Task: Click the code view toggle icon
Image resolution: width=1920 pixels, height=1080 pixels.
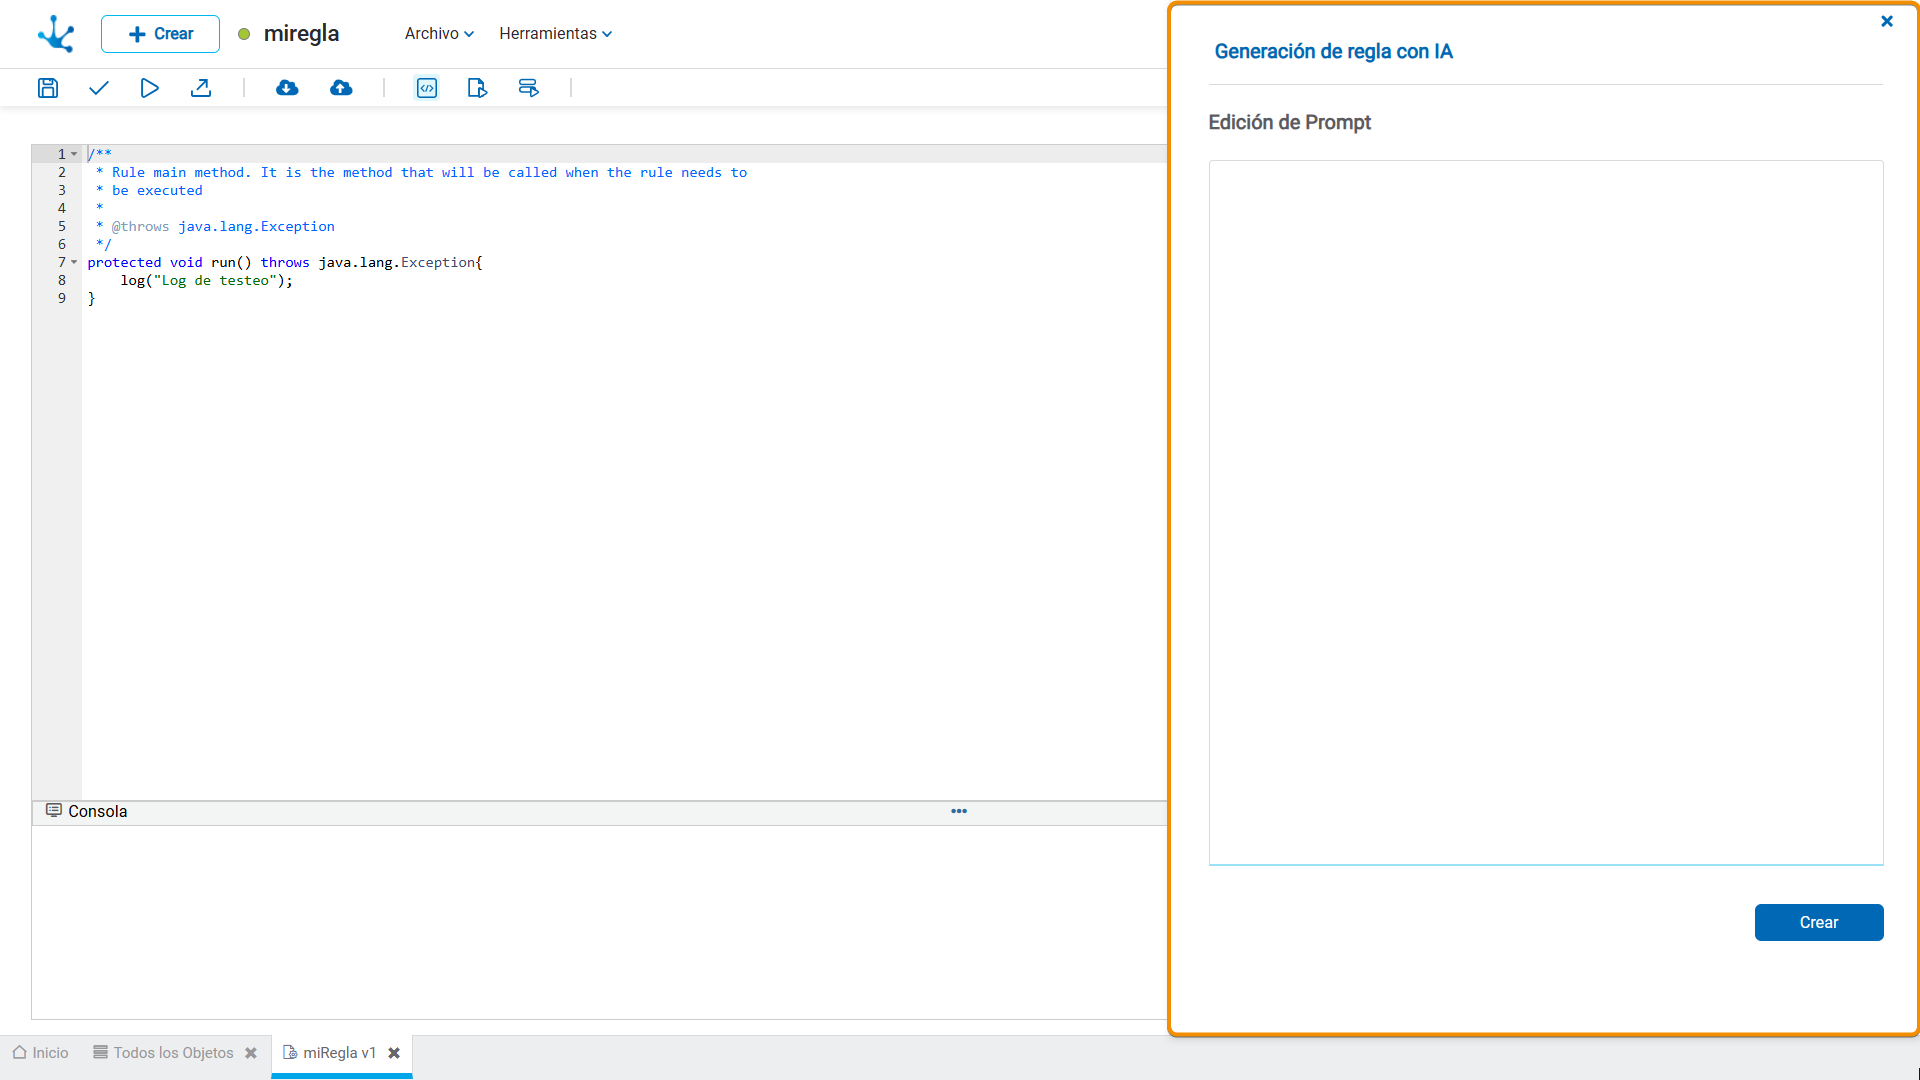Action: pyautogui.click(x=426, y=88)
